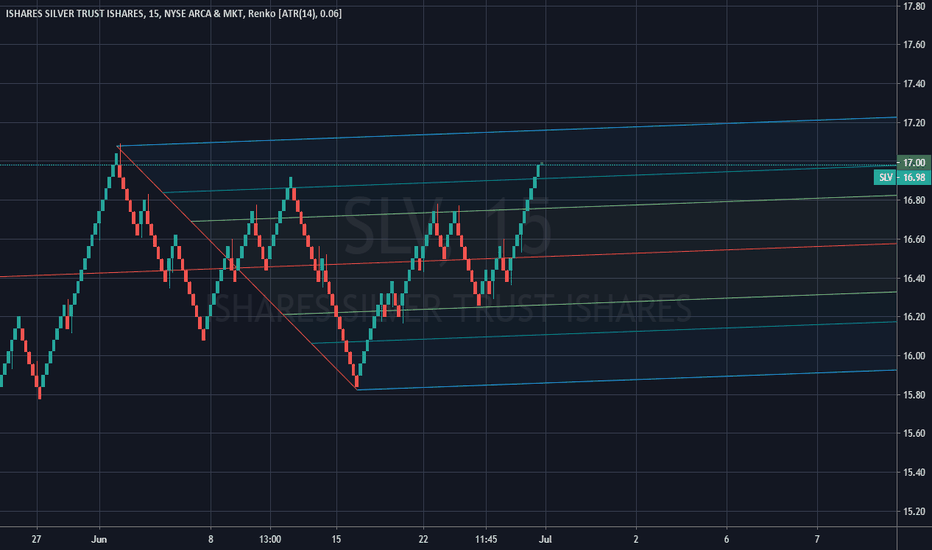Click the ISHARES SILVER TRUST chart title text
Screen dimensions: 932x550
point(174,13)
